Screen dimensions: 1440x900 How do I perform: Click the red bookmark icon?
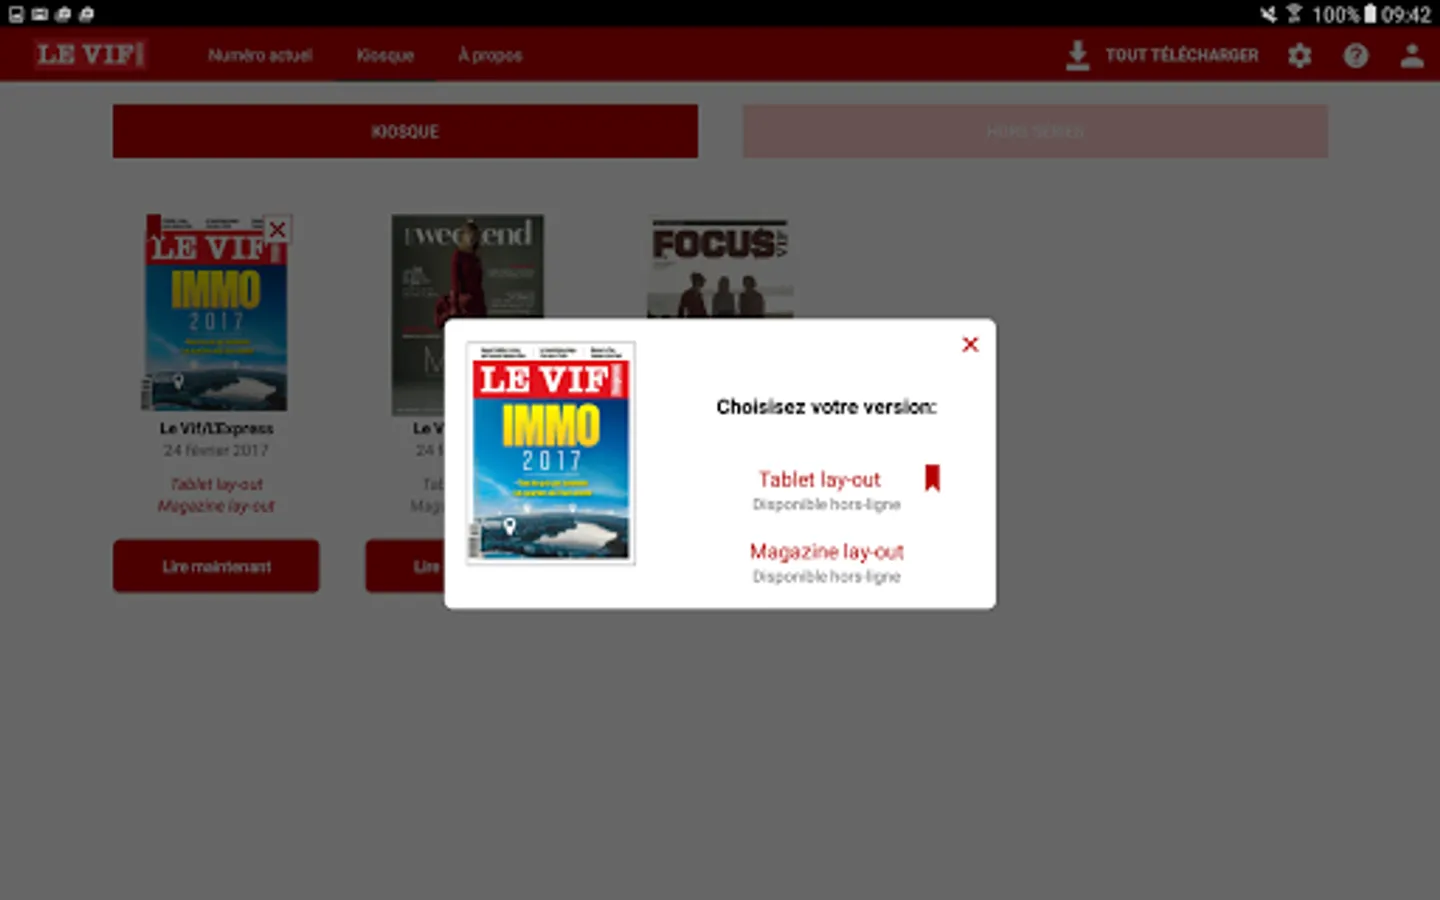(932, 478)
